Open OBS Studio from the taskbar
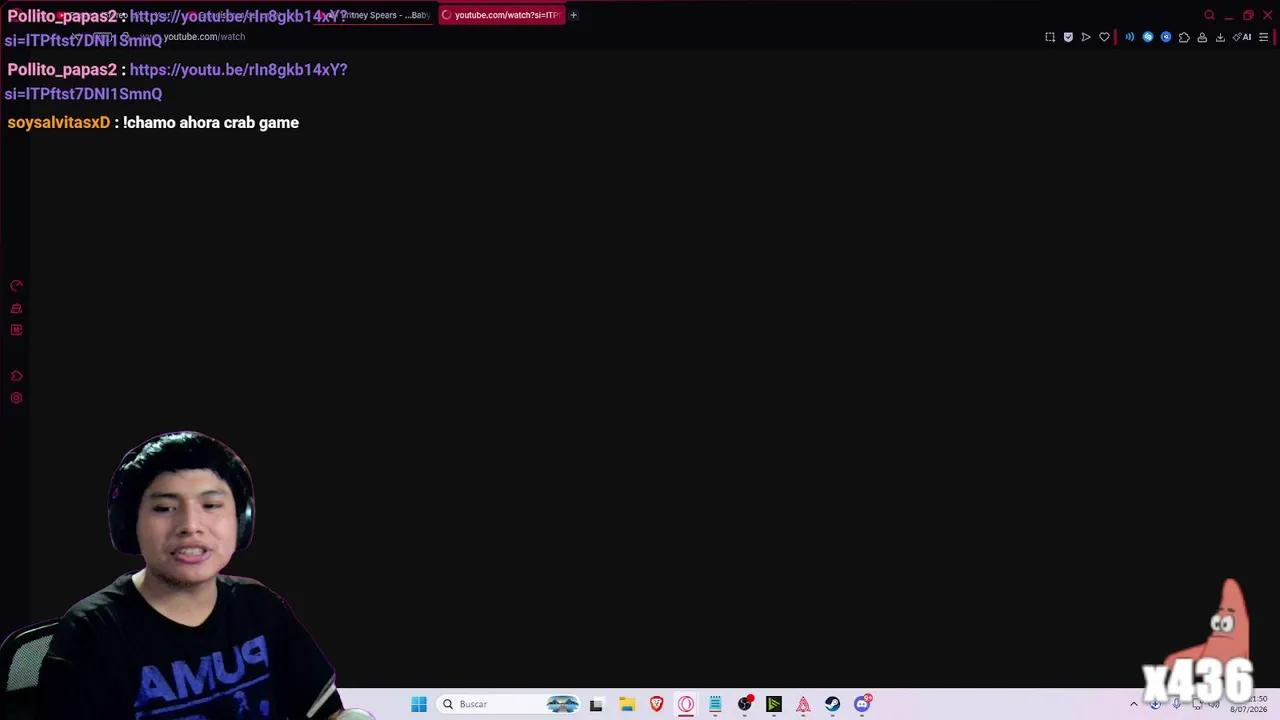Viewport: 1280px width, 720px height. click(745, 704)
